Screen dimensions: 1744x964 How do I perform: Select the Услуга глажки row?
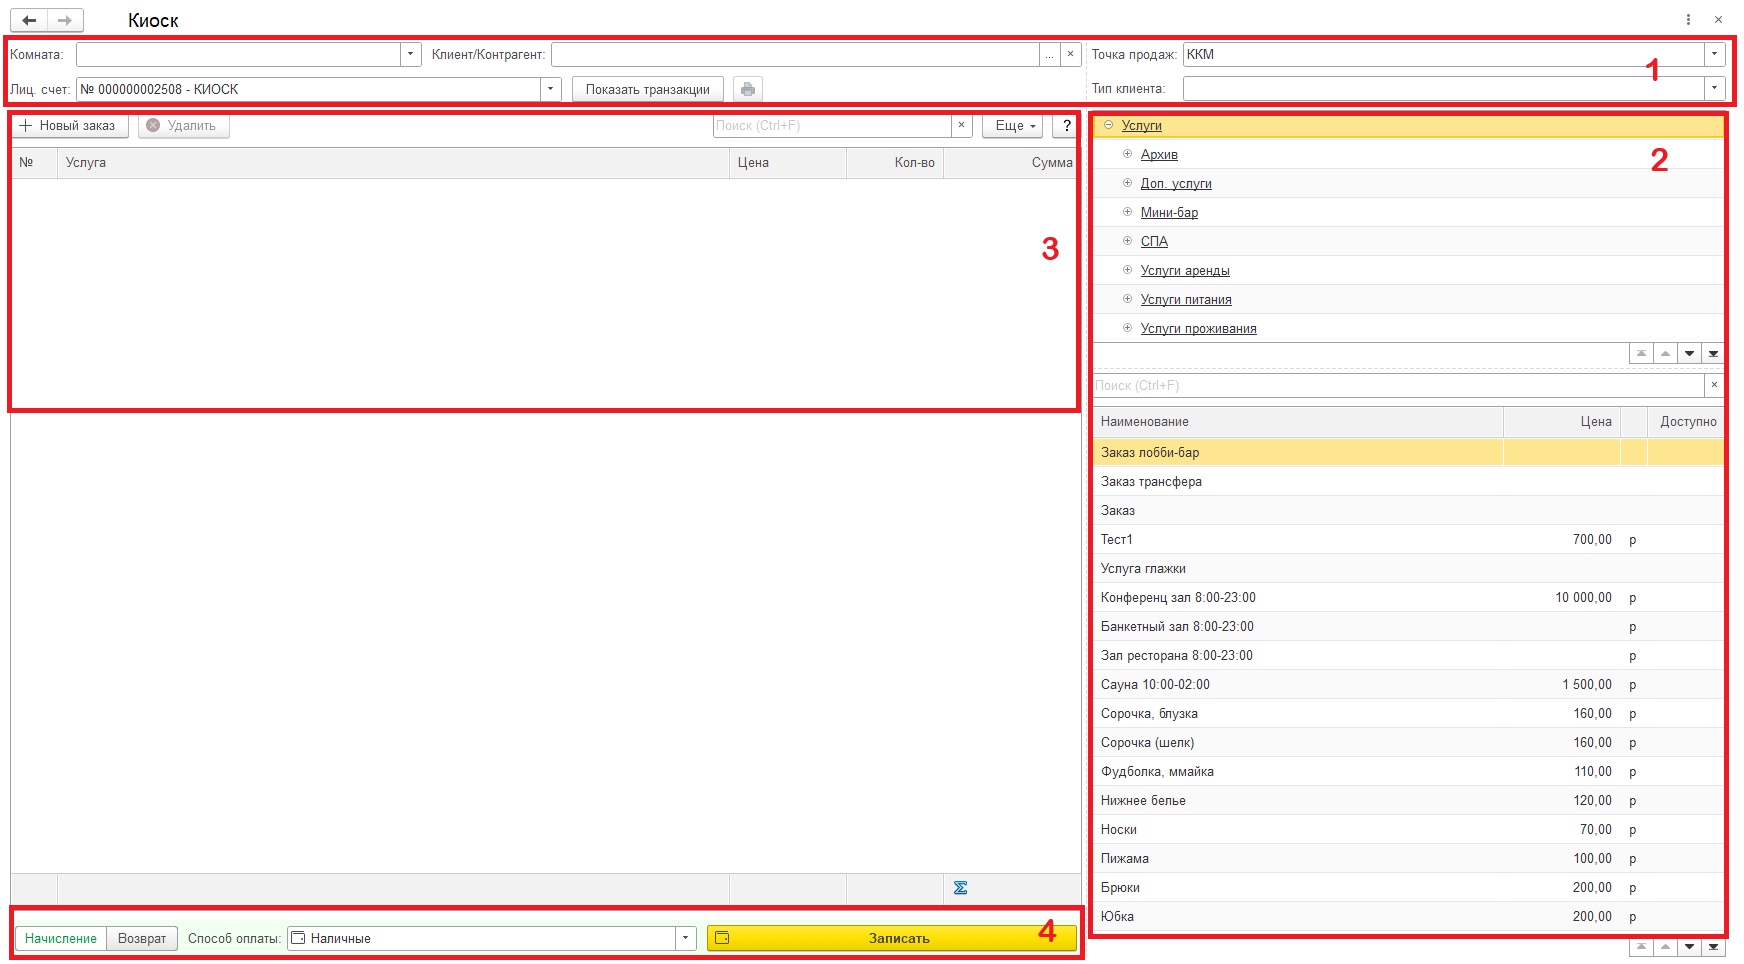1409,568
